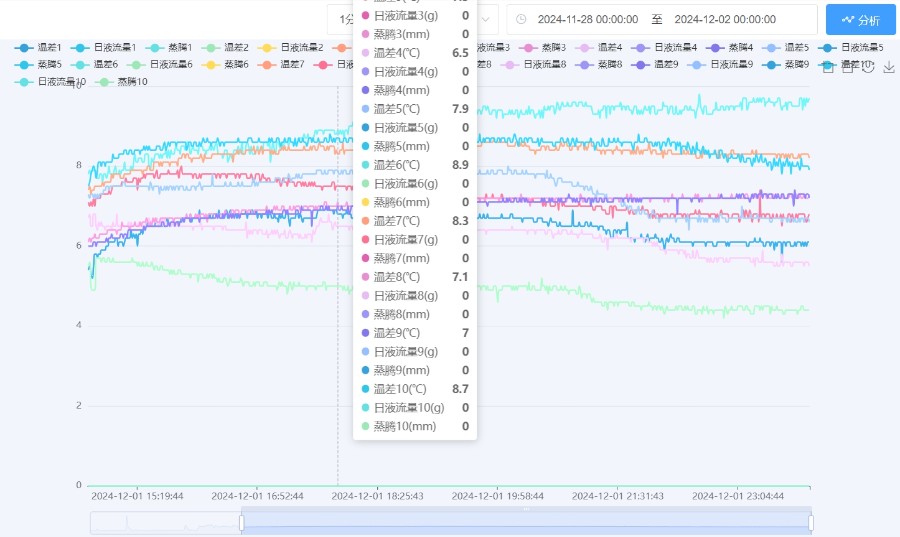Click x-axis label 2024-12-01 23:04:44
Screen dimensions: 900x537
pos(738,496)
